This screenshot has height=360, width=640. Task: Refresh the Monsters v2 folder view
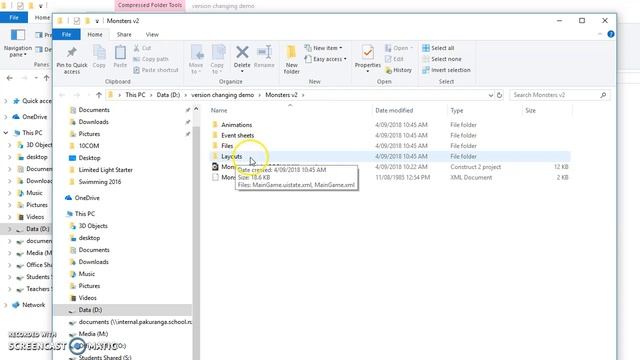[499, 95]
